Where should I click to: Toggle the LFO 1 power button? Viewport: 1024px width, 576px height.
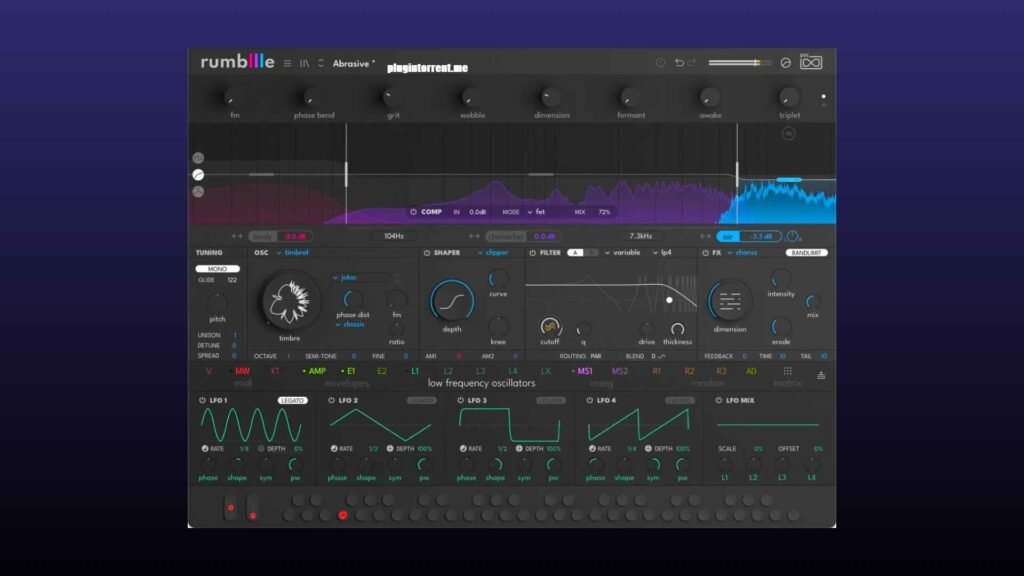tap(202, 400)
